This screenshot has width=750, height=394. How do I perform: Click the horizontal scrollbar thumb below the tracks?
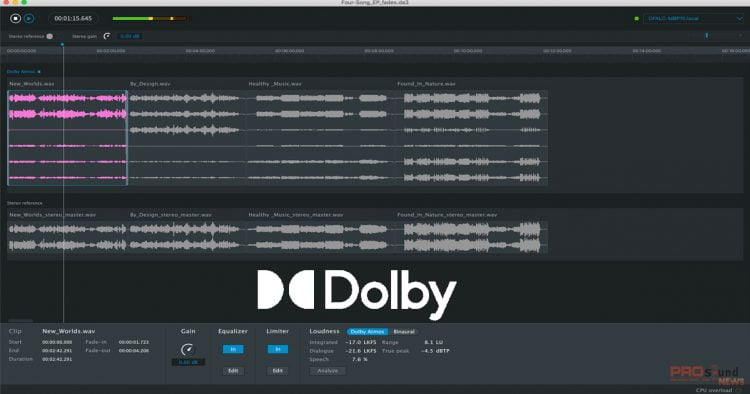point(21,320)
